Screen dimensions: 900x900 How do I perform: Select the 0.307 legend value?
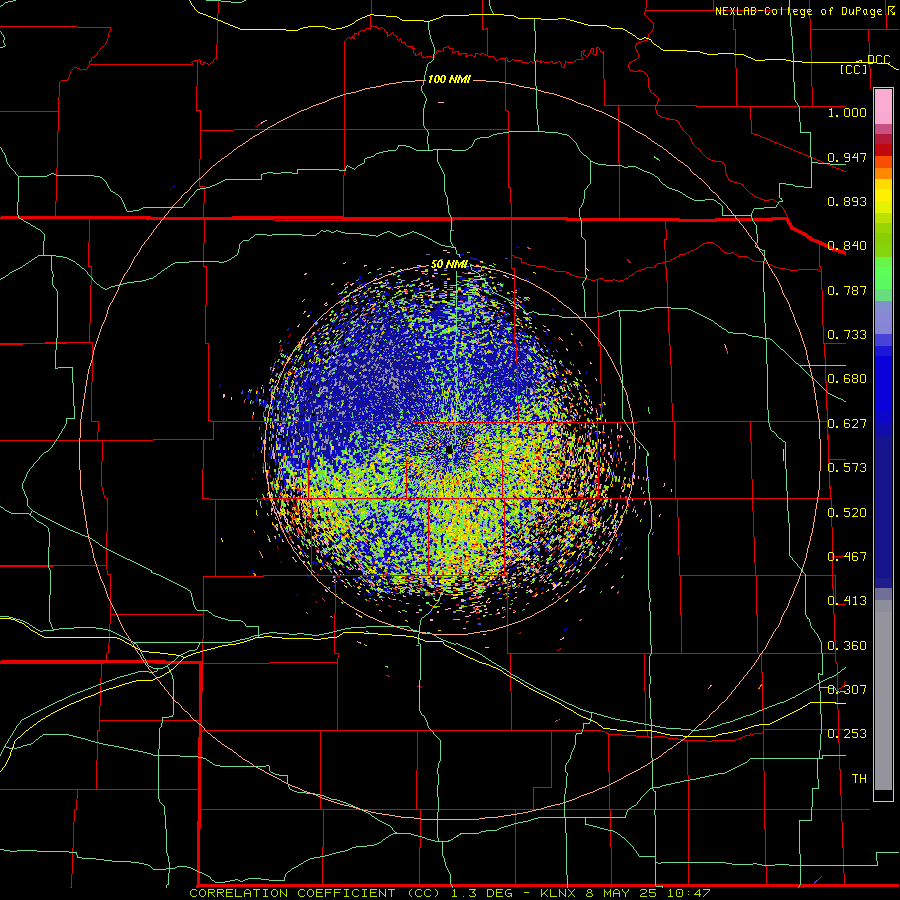coord(847,689)
